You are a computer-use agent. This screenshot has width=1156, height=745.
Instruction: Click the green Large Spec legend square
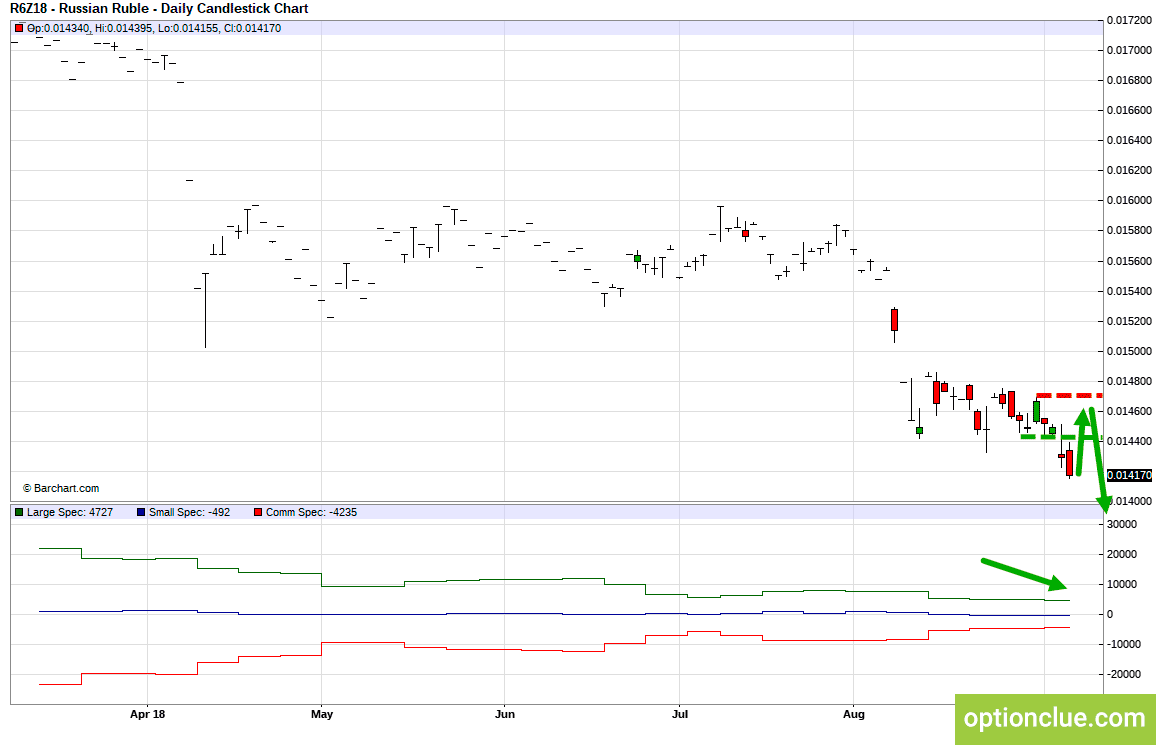(19, 512)
